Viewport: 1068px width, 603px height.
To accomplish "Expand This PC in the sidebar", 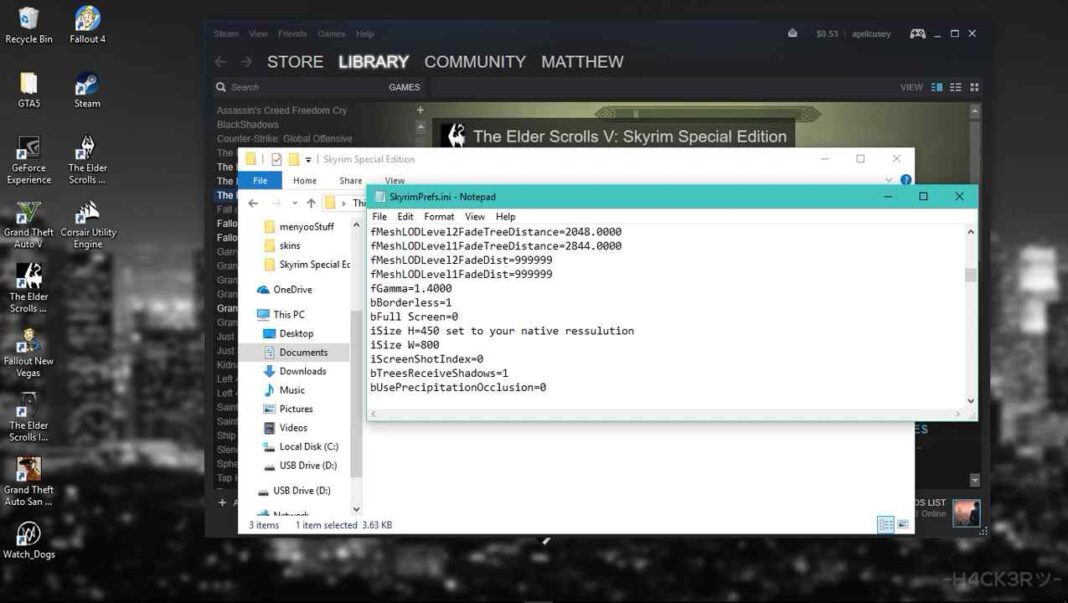I will [253, 314].
